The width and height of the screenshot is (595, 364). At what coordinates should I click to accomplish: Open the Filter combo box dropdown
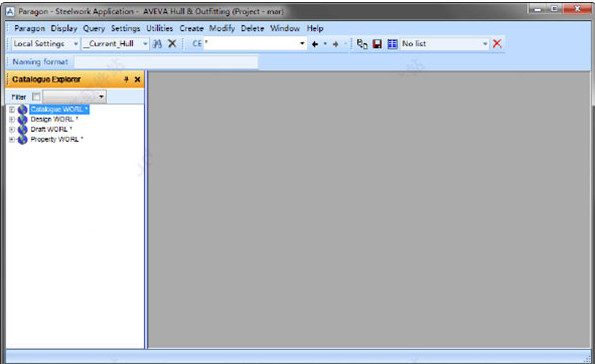point(101,96)
